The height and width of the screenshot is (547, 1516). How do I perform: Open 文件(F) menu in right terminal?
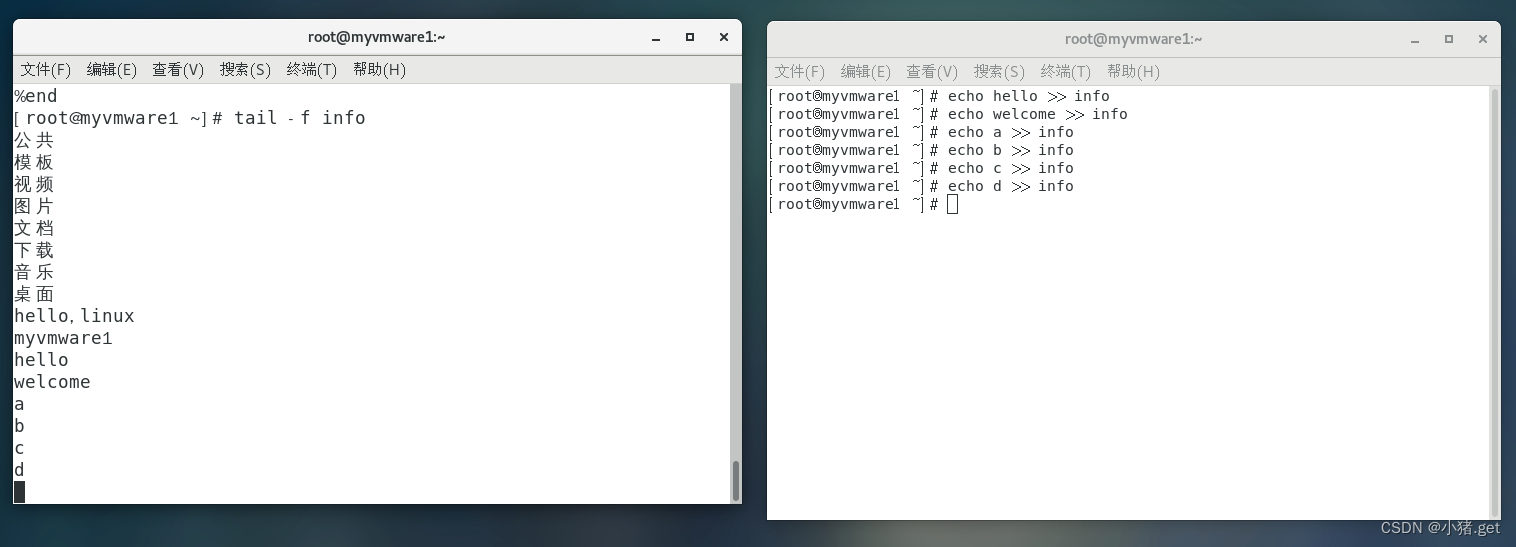800,71
